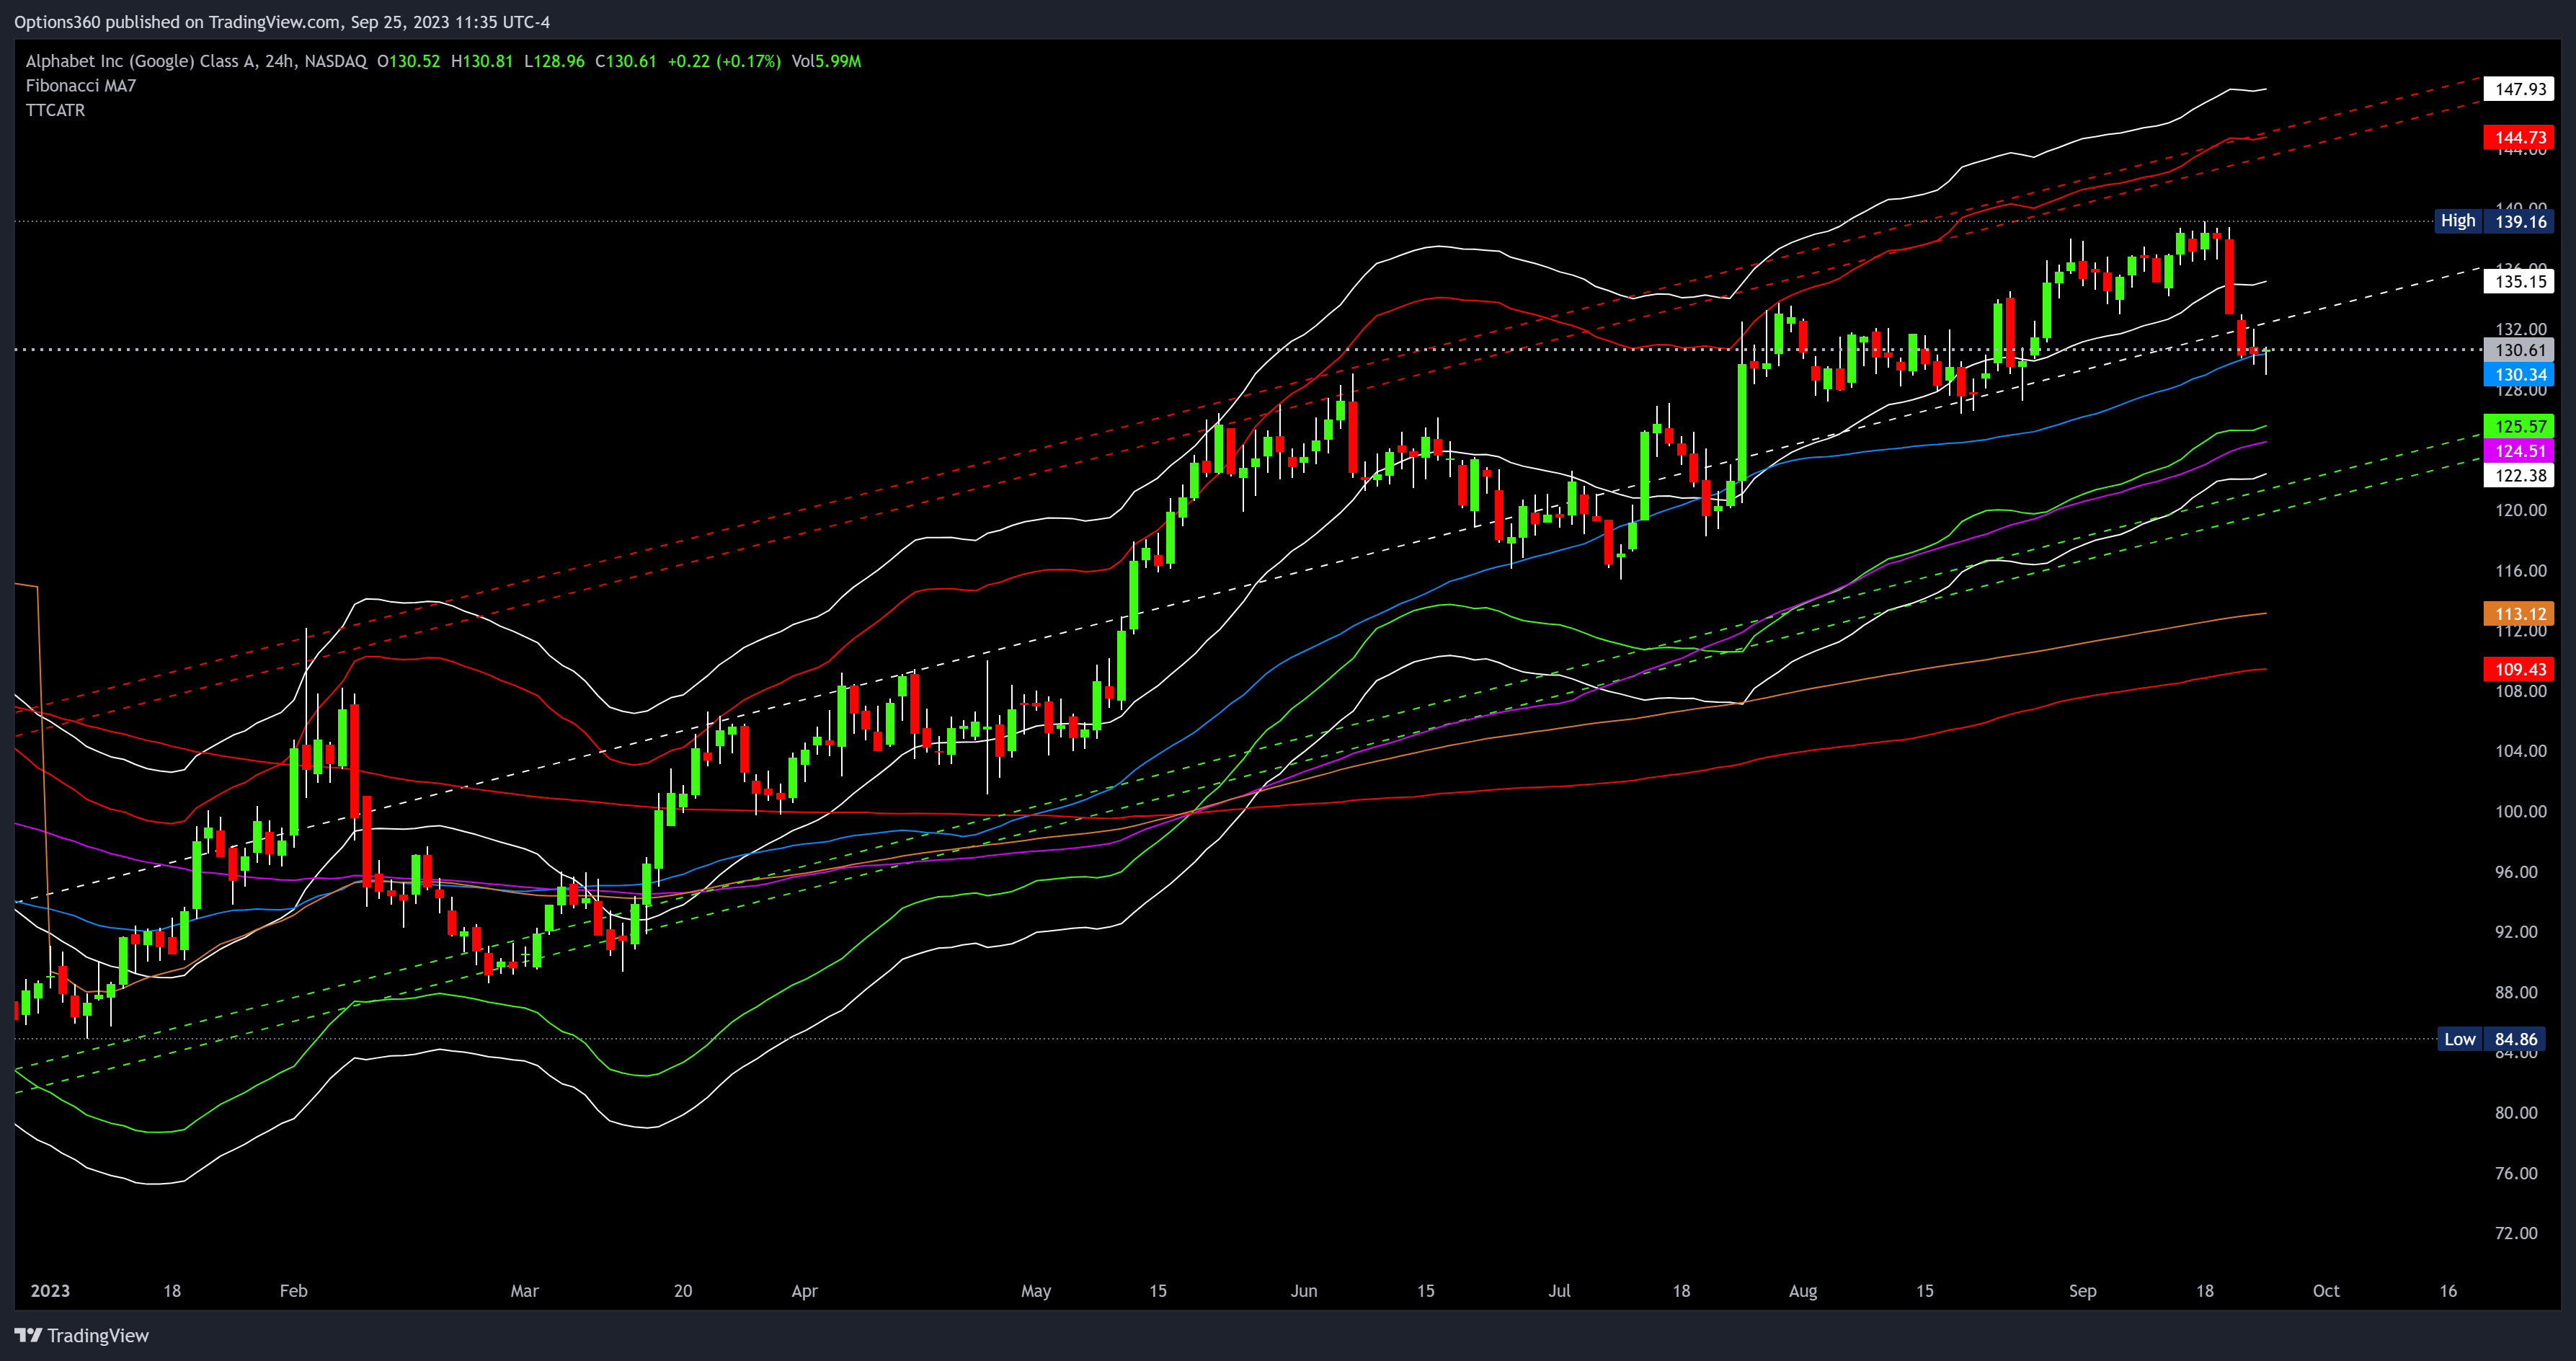Click the O130.52 open price value
This screenshot has height=1361, width=2576.
point(408,61)
